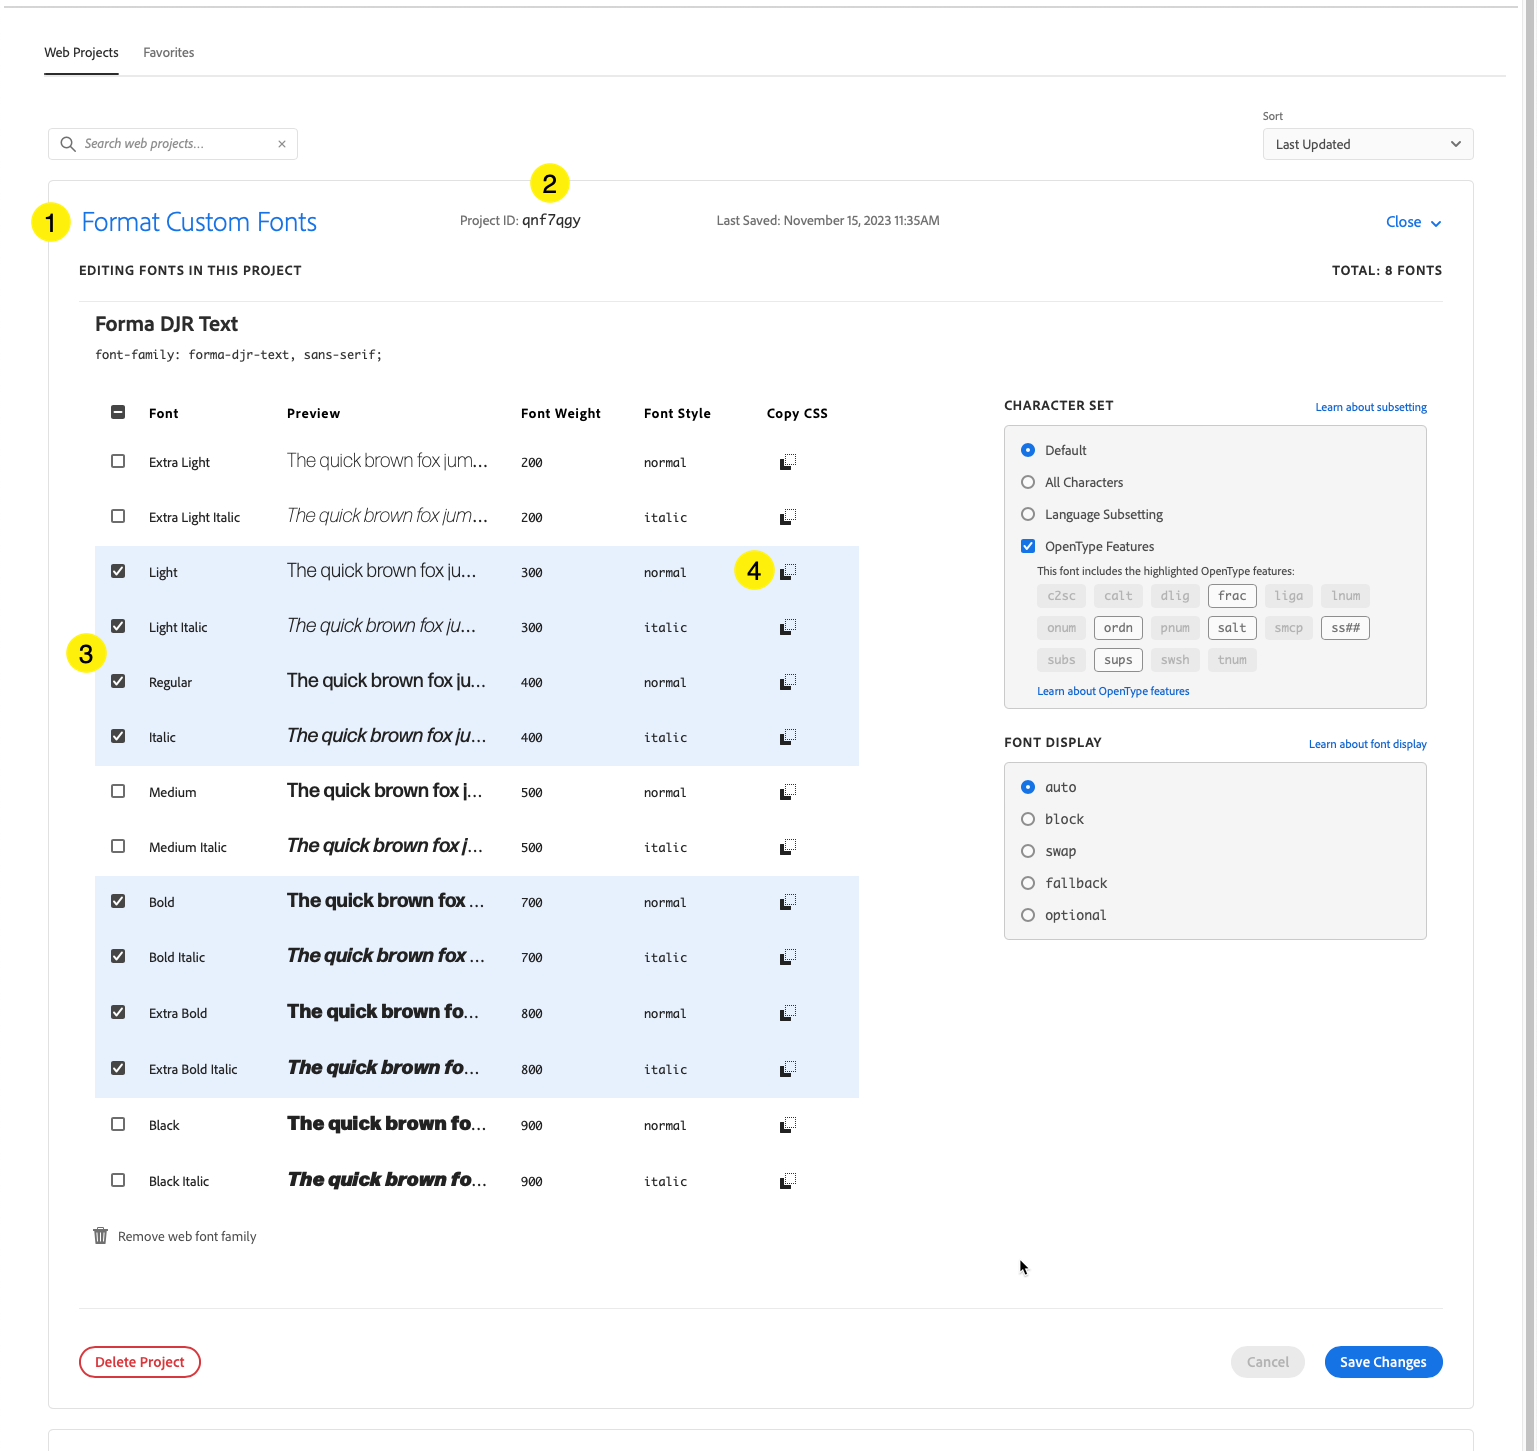Image resolution: width=1537 pixels, height=1451 pixels.
Task: Select All Characters character set
Action: pyautogui.click(x=1028, y=482)
